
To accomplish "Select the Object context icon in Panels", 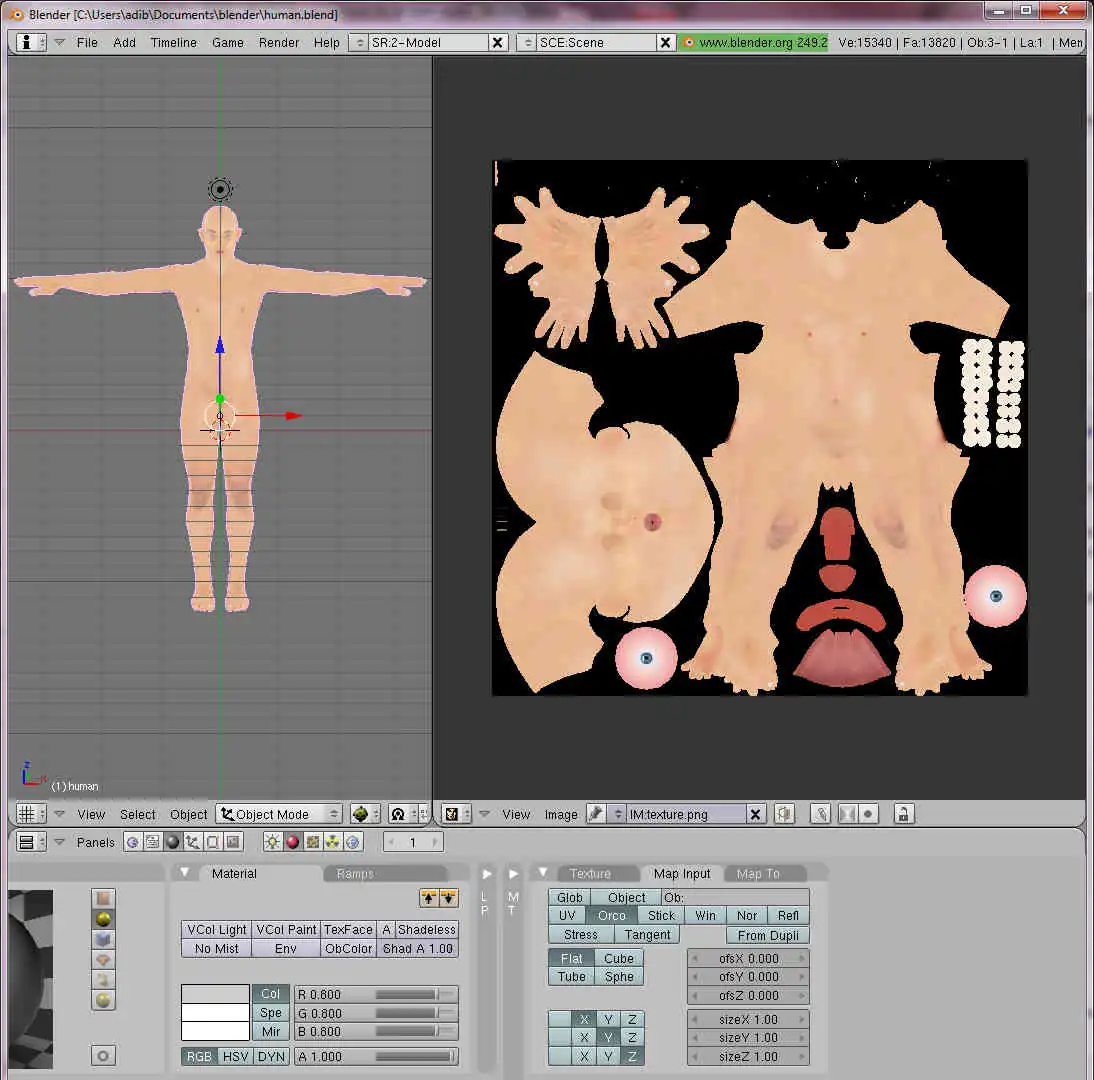I will [193, 842].
